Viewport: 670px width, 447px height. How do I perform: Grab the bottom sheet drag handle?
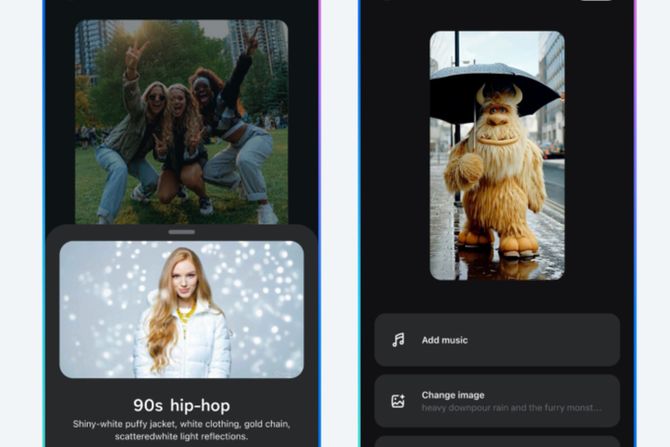(182, 232)
